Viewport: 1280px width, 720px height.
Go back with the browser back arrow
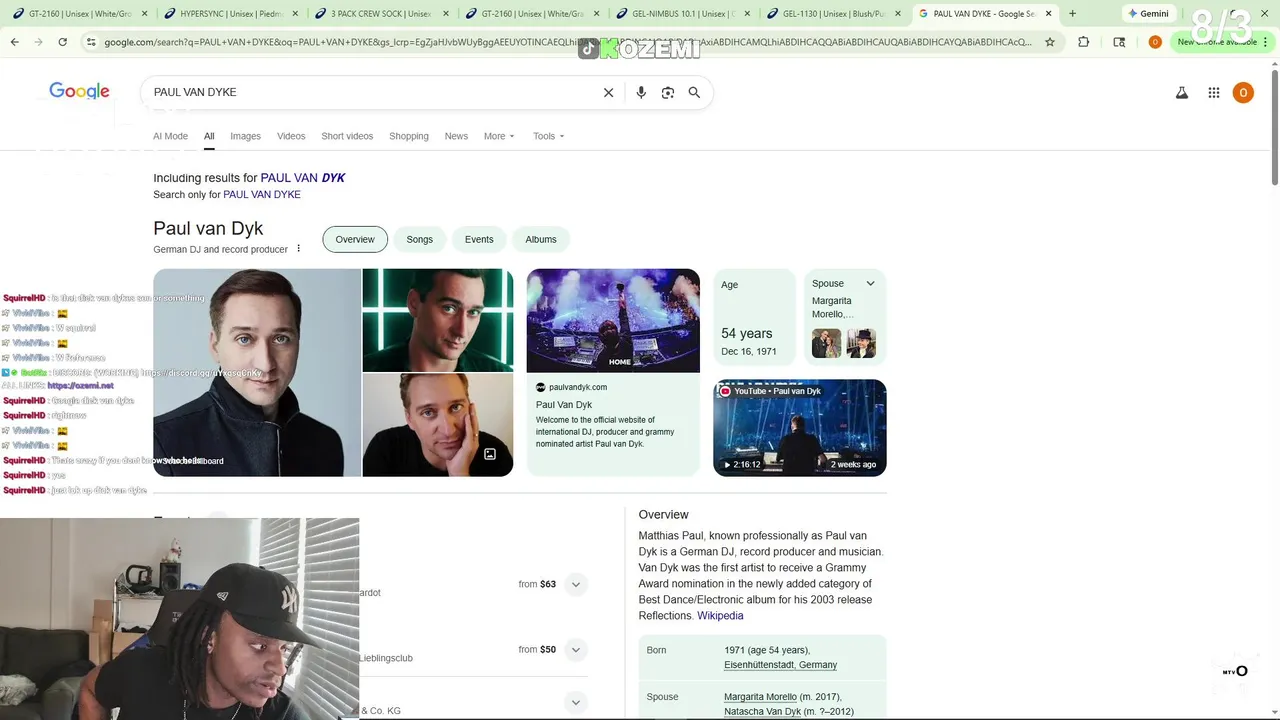pyautogui.click(x=14, y=42)
